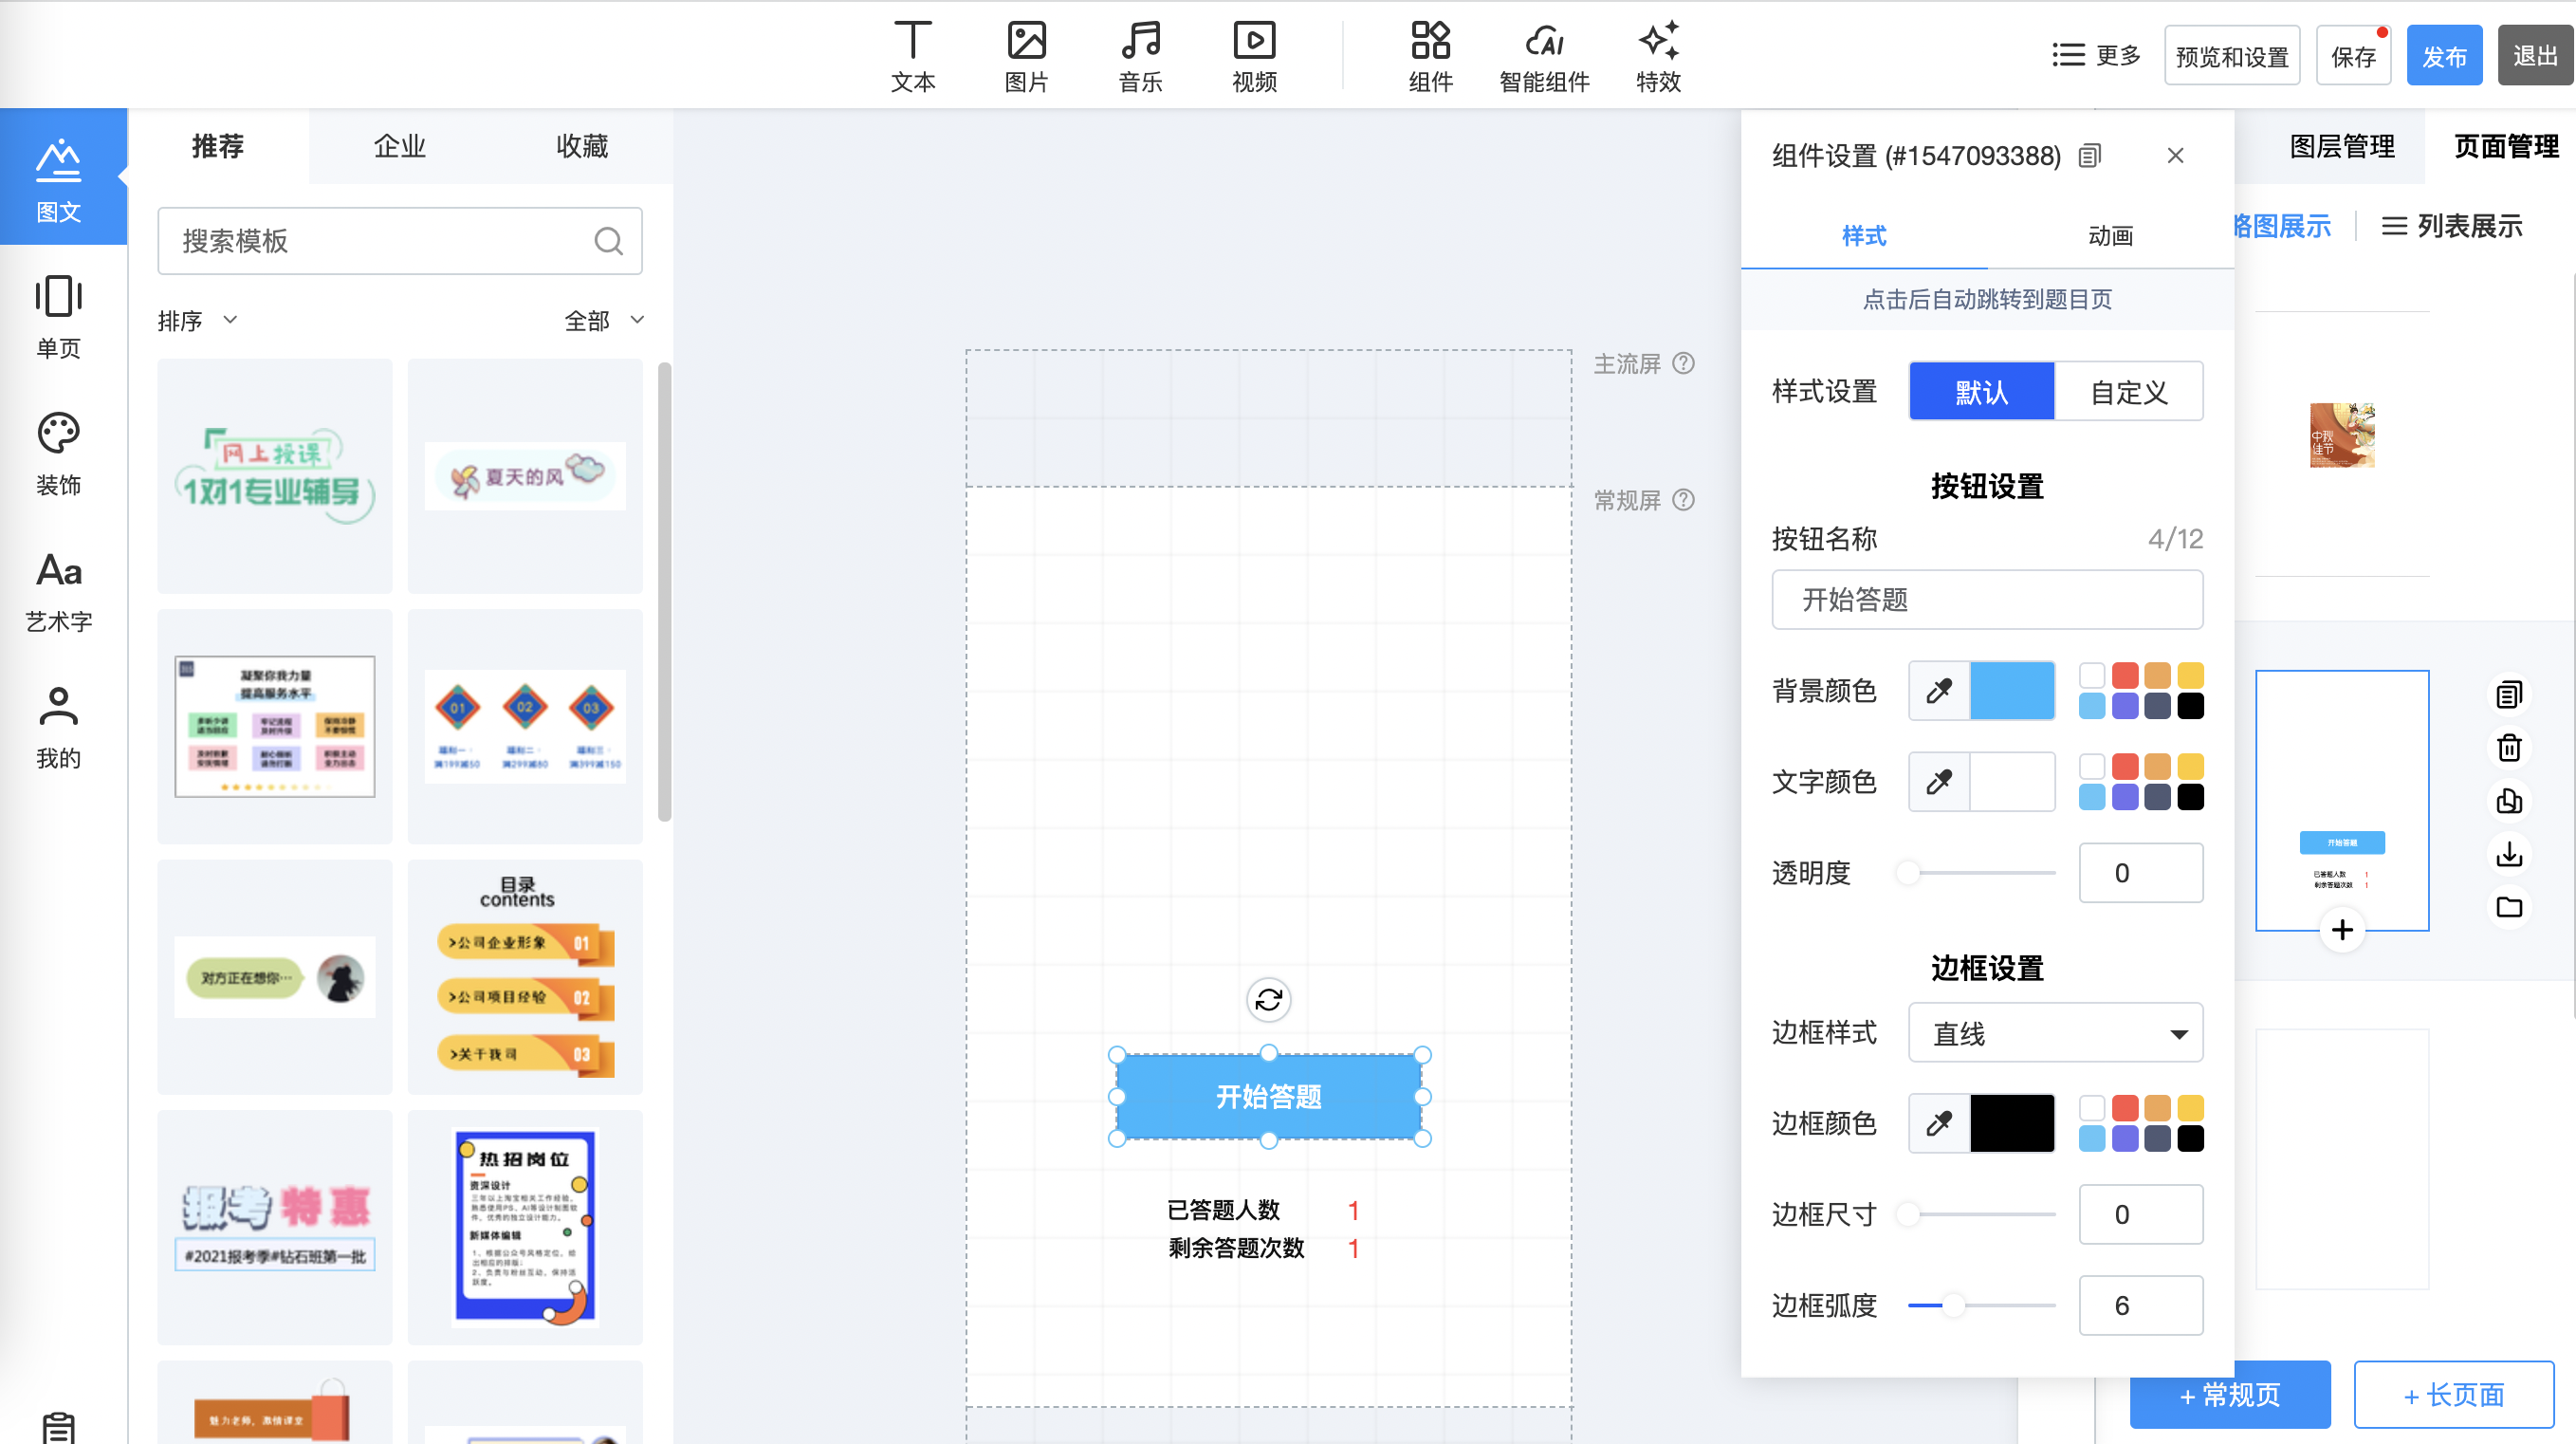Image resolution: width=2576 pixels, height=1444 pixels.
Task: Click the current white text color swatch
Action: coord(2011,781)
